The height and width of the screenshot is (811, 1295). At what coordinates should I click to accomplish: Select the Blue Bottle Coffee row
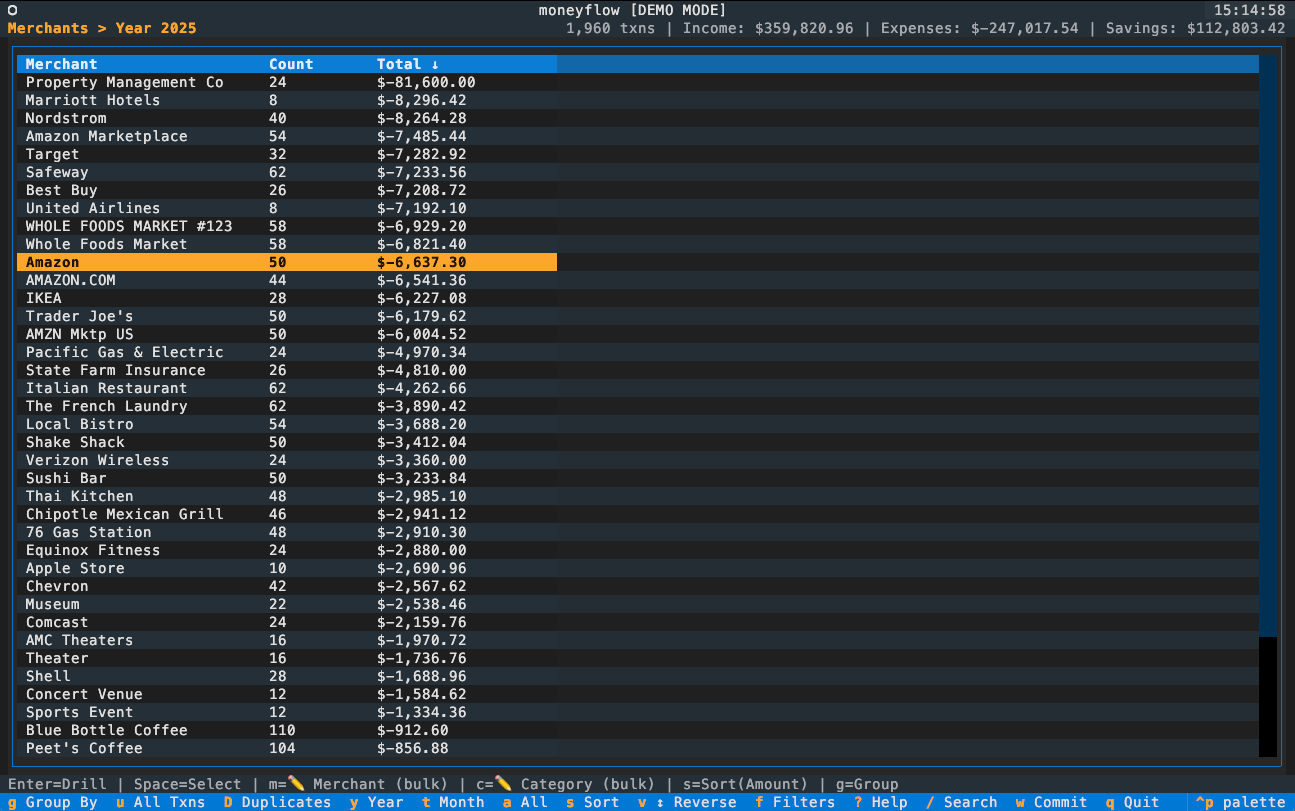[x=287, y=730]
